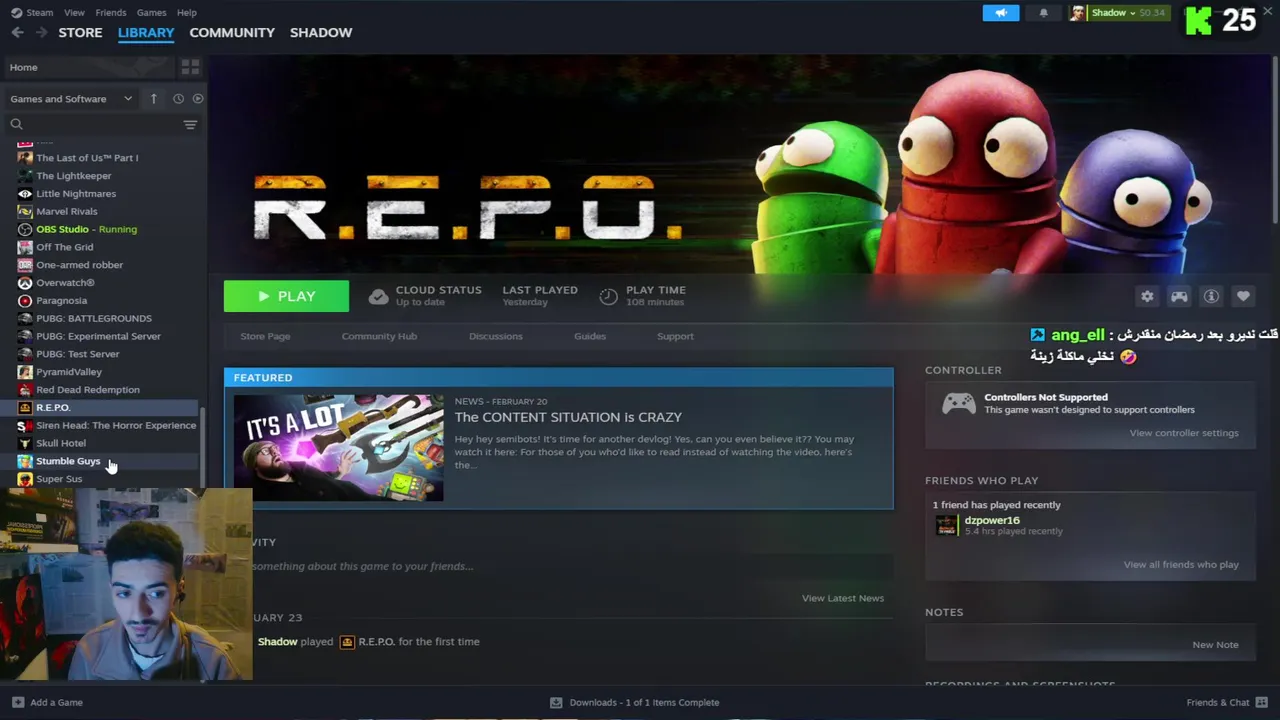Click the Add a Game plus icon
This screenshot has height=720, width=1280.
17,702
